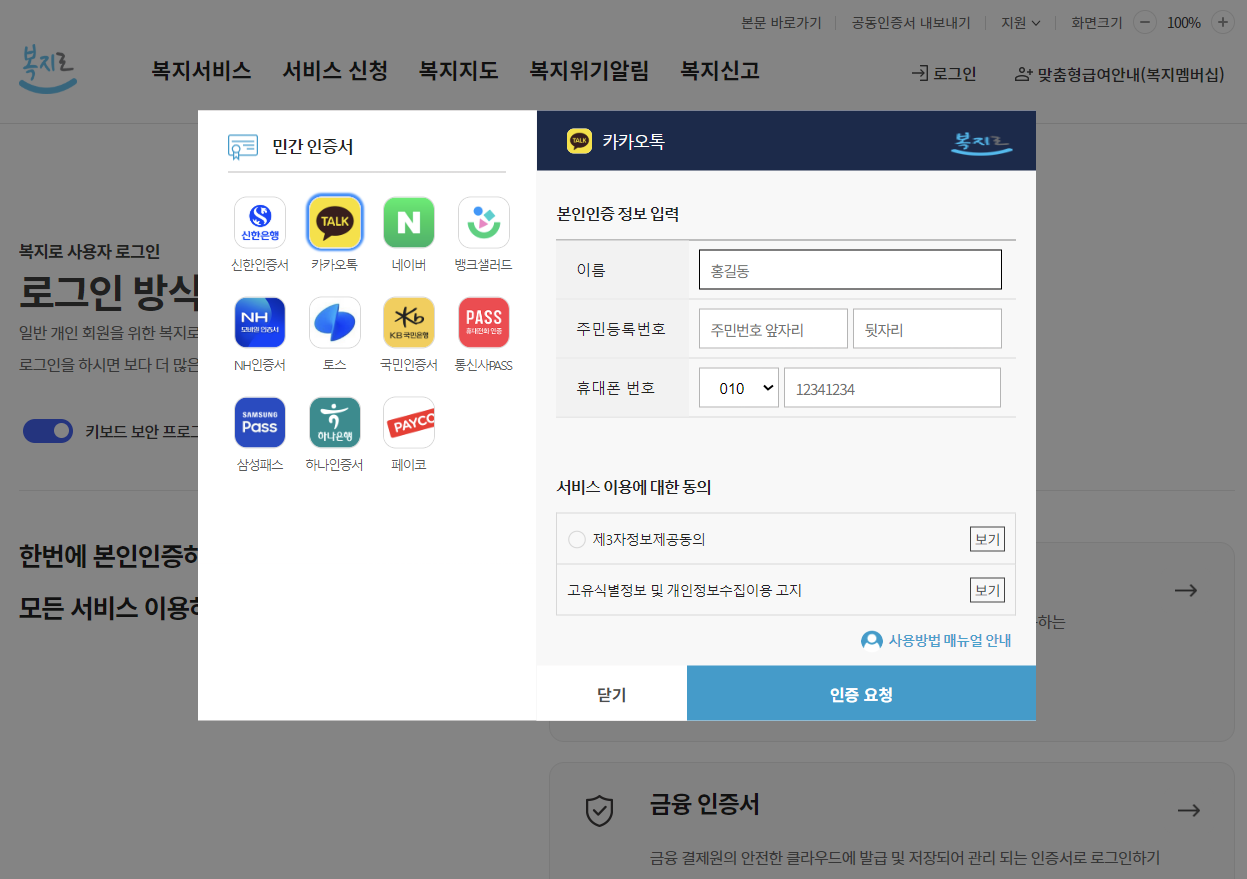This screenshot has width=1247, height=879.
Task: Select the 국민인증서 KB icon
Action: point(409,322)
